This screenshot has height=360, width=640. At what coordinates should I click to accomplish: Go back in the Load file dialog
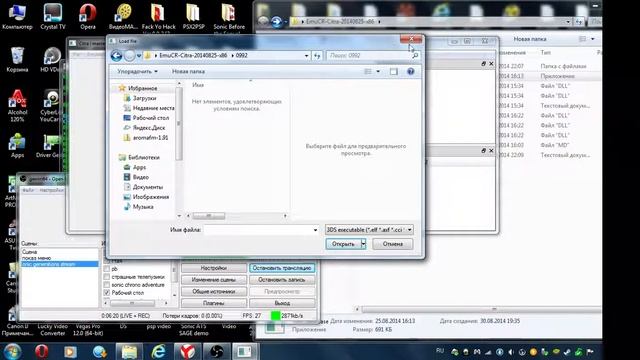pos(116,56)
